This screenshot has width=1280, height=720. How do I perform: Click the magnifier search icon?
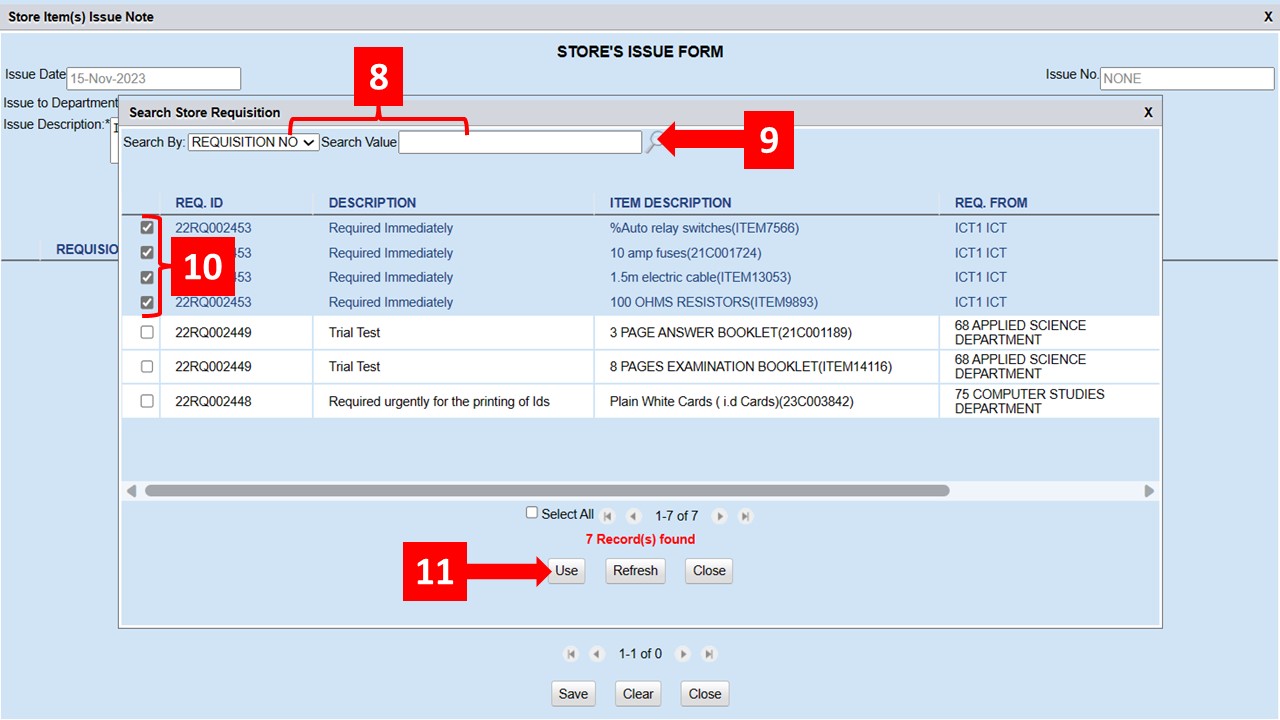pos(654,142)
